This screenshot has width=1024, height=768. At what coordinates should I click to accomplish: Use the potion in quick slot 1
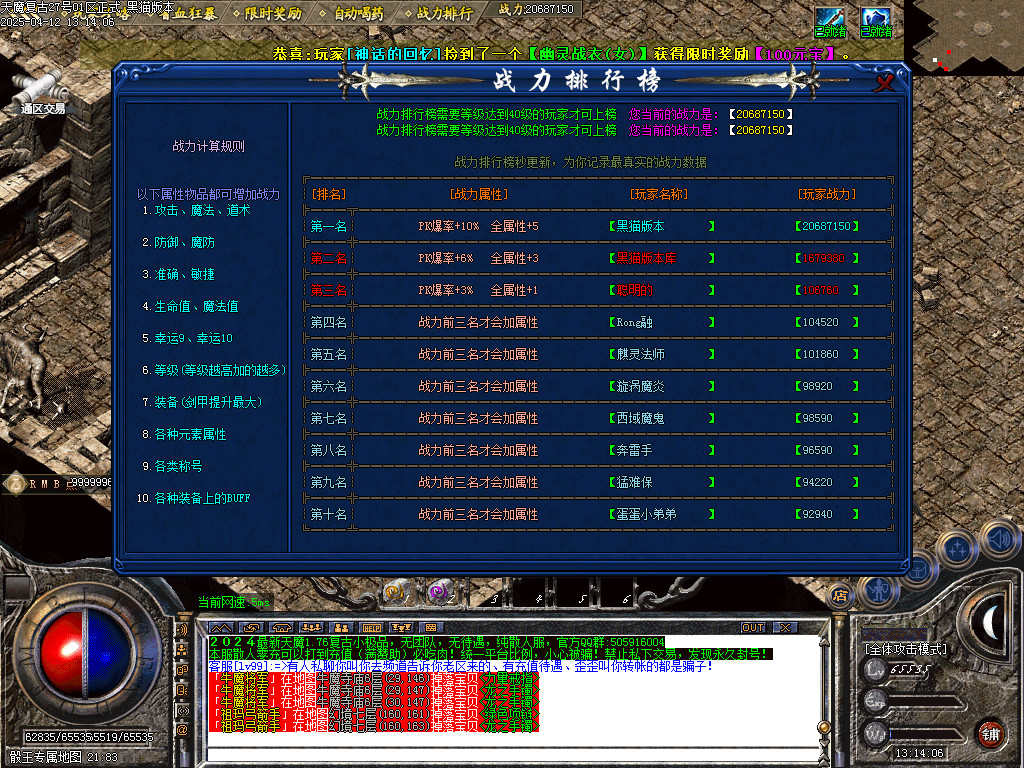coord(394,592)
